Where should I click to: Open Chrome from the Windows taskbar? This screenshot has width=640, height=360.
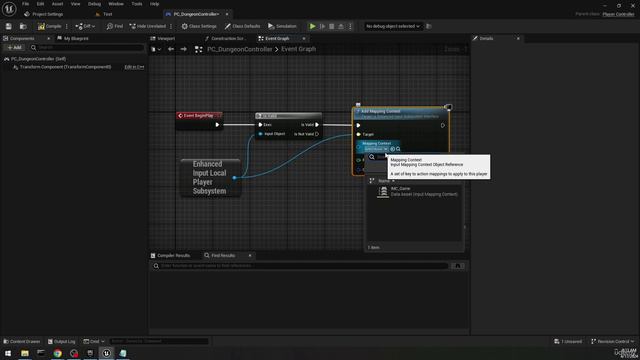point(58,353)
